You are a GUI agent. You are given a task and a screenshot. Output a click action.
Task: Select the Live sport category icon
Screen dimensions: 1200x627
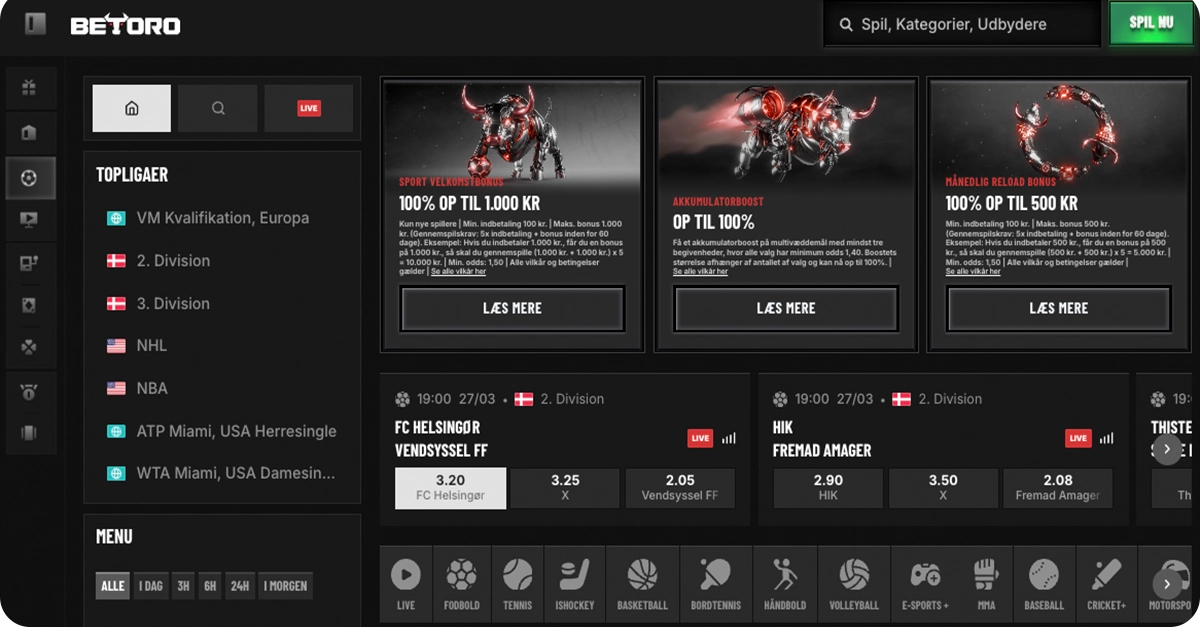click(406, 585)
